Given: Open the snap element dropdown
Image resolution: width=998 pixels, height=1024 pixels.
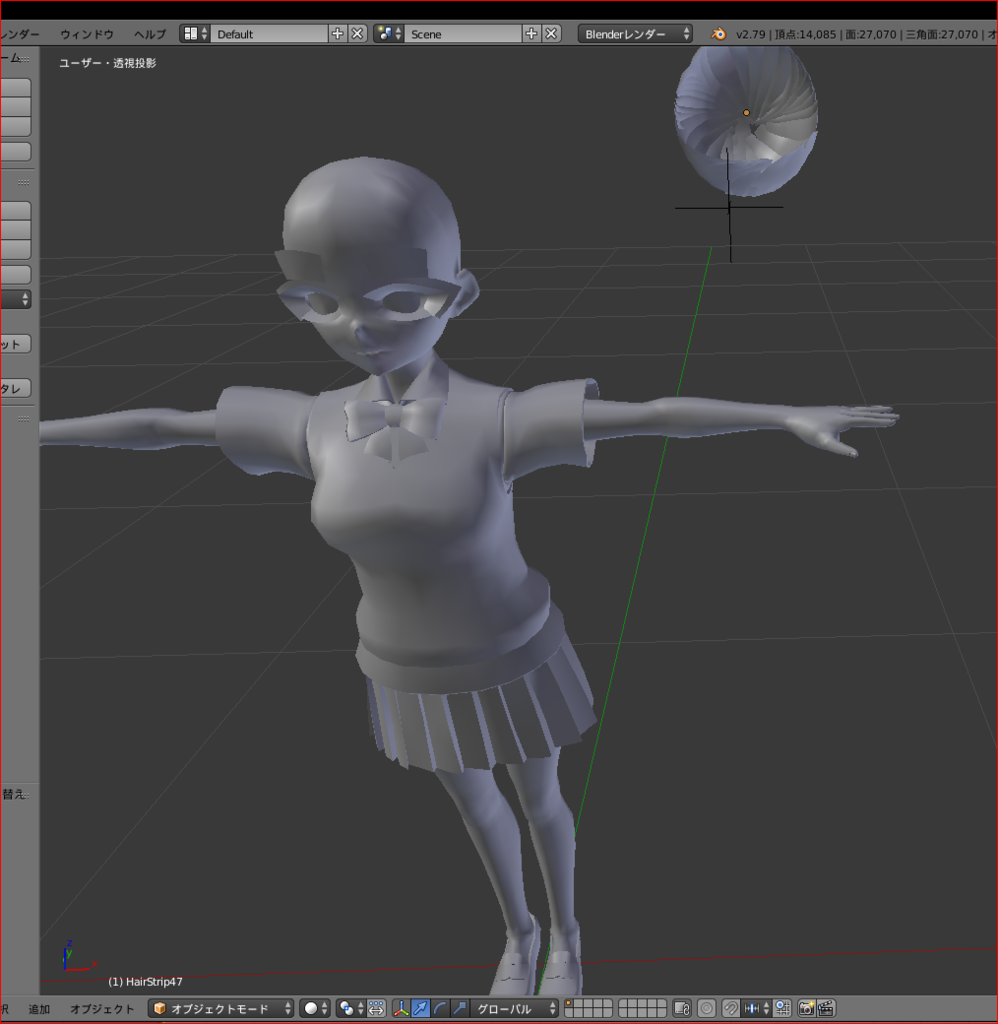Looking at the screenshot, I should point(756,1009).
